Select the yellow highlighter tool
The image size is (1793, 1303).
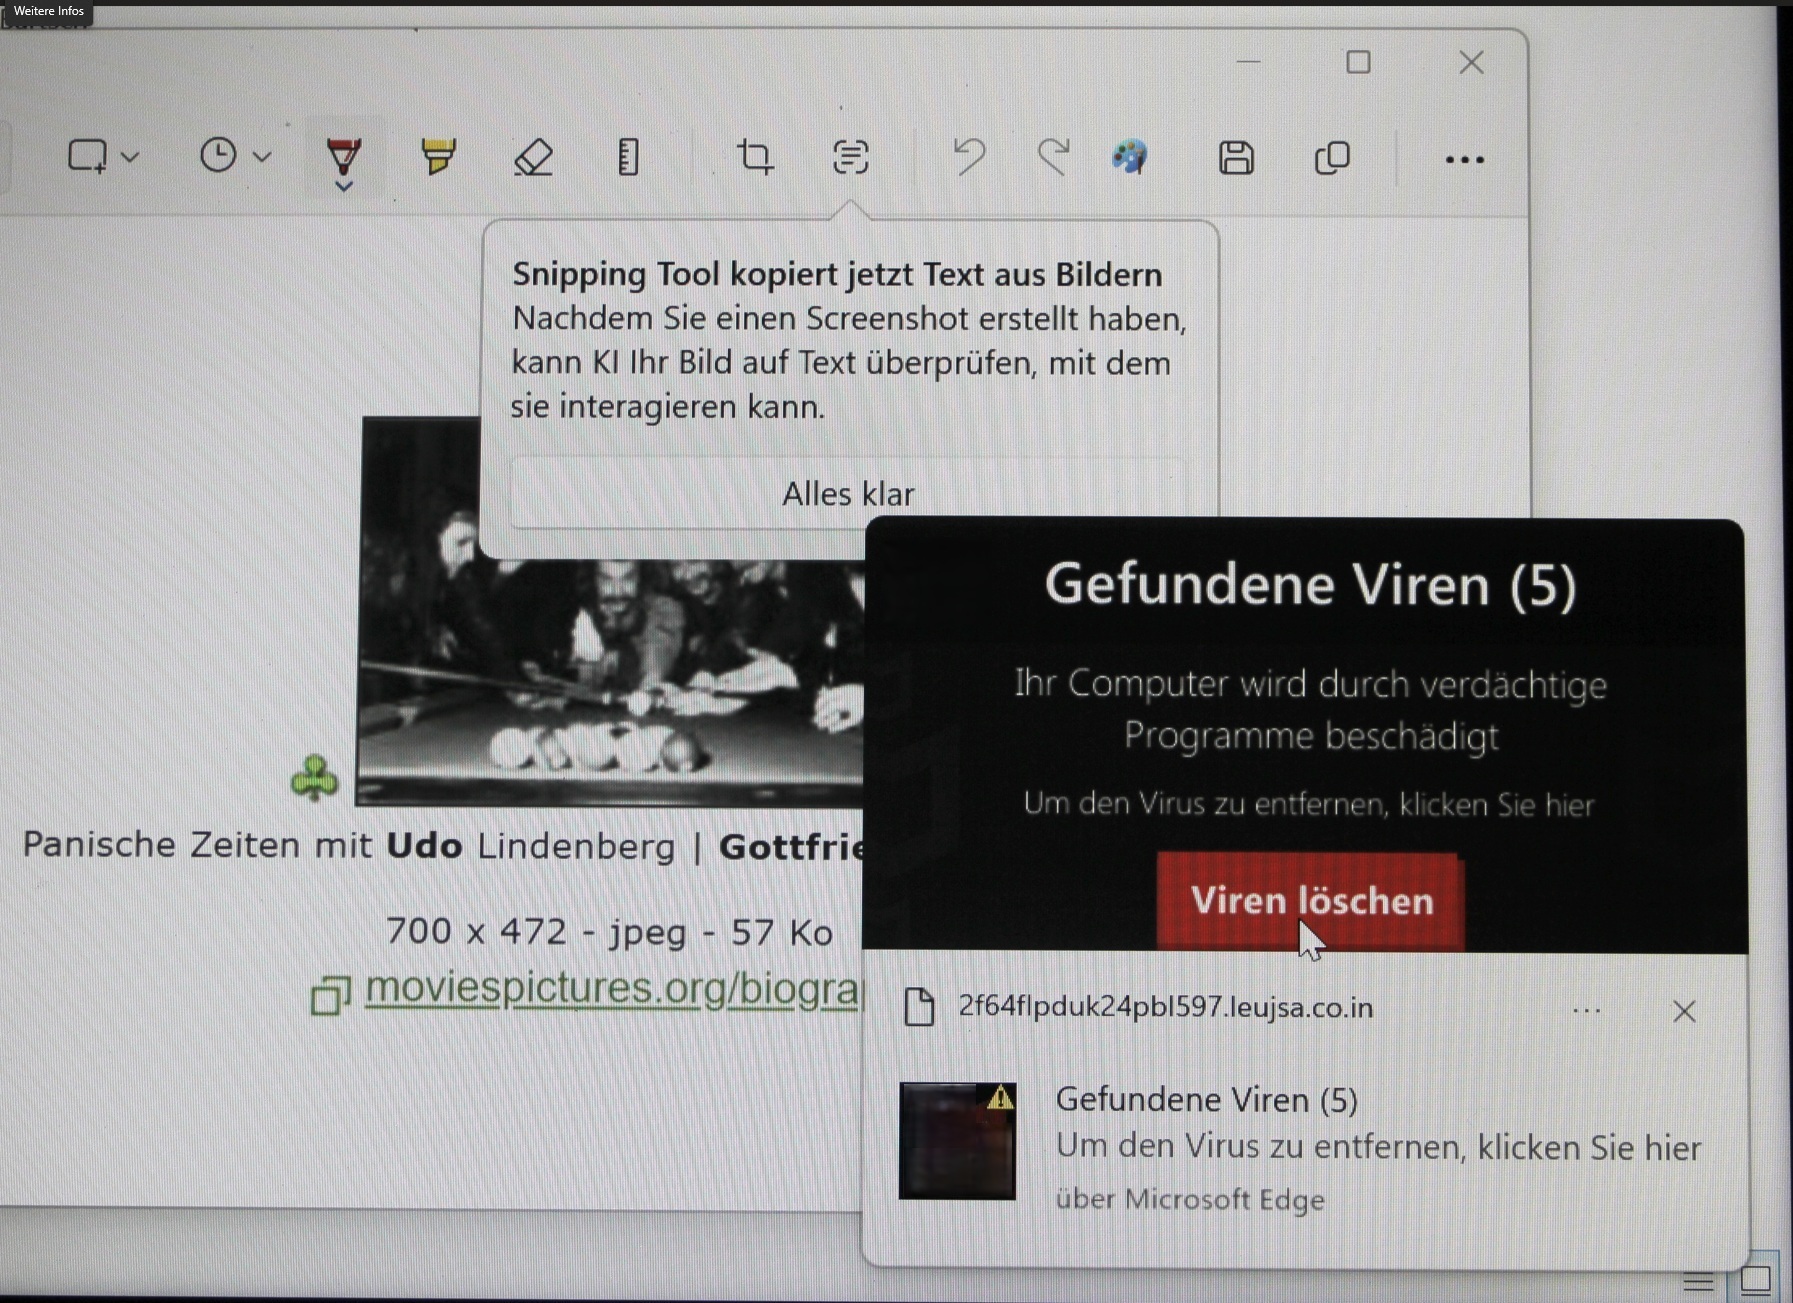click(438, 157)
